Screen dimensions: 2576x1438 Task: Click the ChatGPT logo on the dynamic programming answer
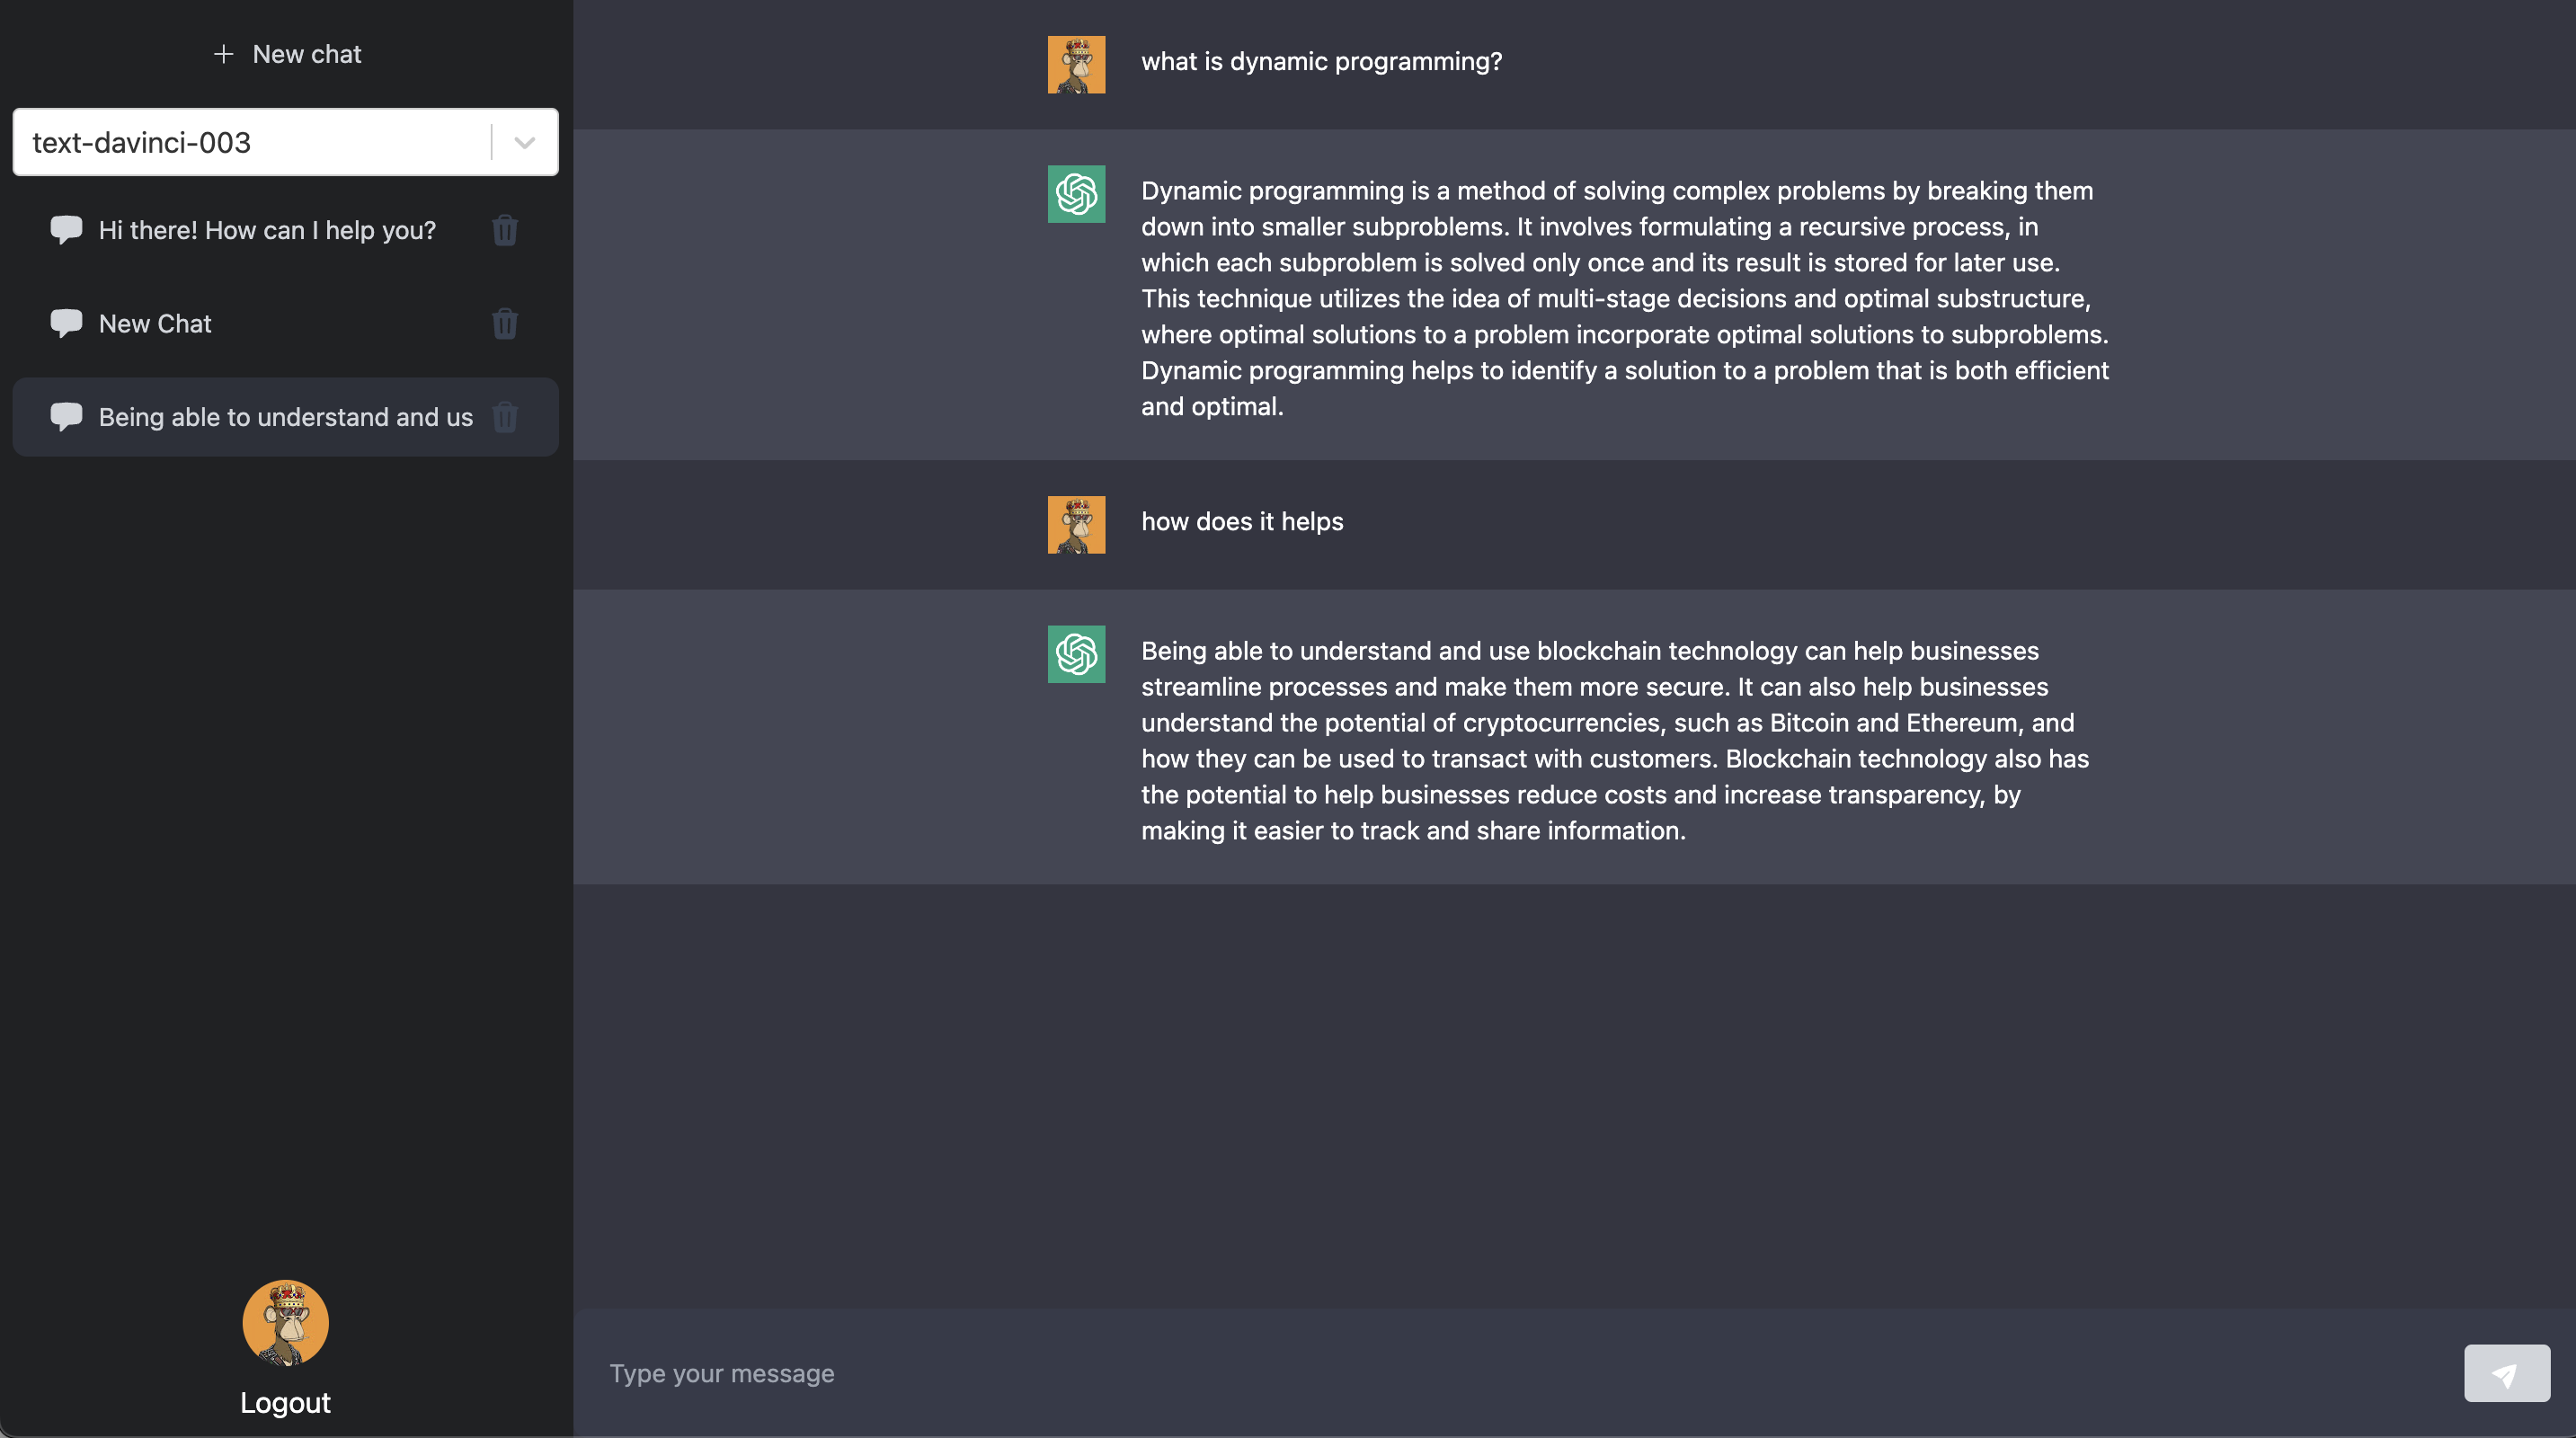[x=1076, y=194]
